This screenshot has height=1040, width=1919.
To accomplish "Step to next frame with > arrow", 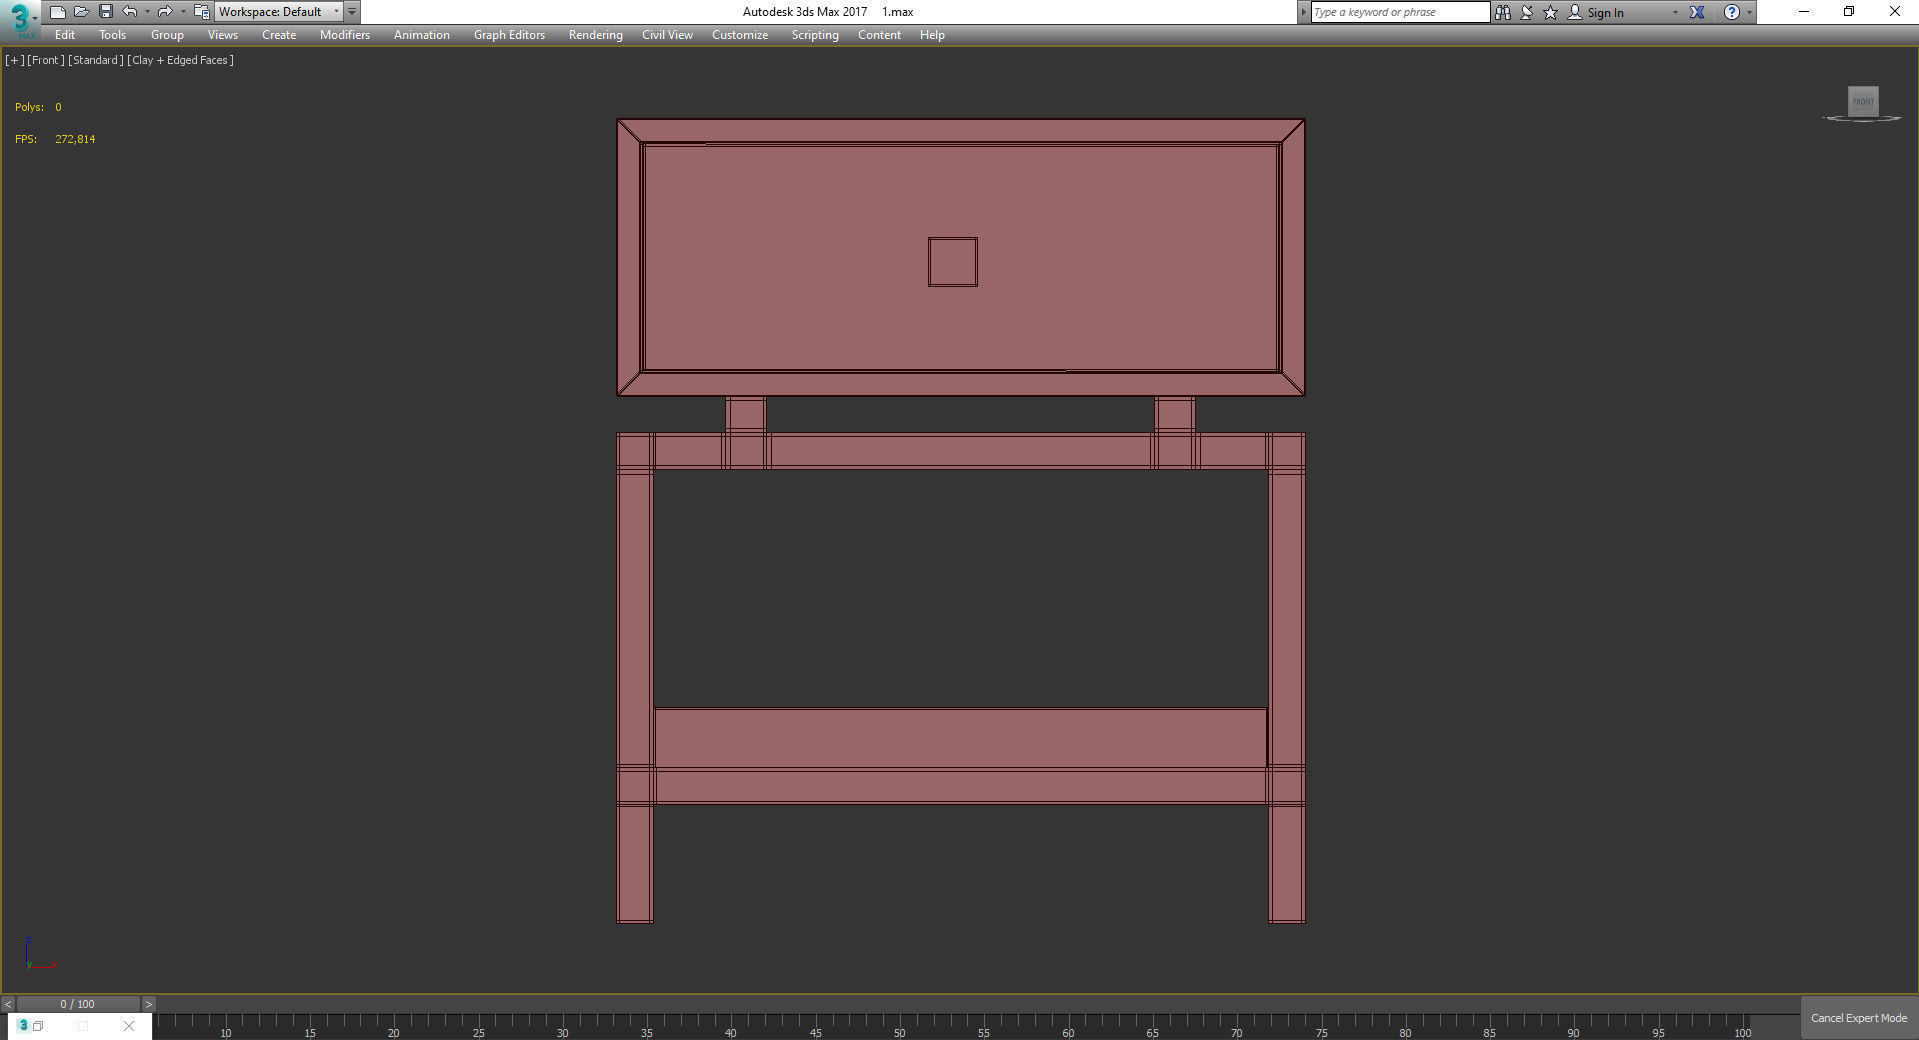I will (x=148, y=1004).
